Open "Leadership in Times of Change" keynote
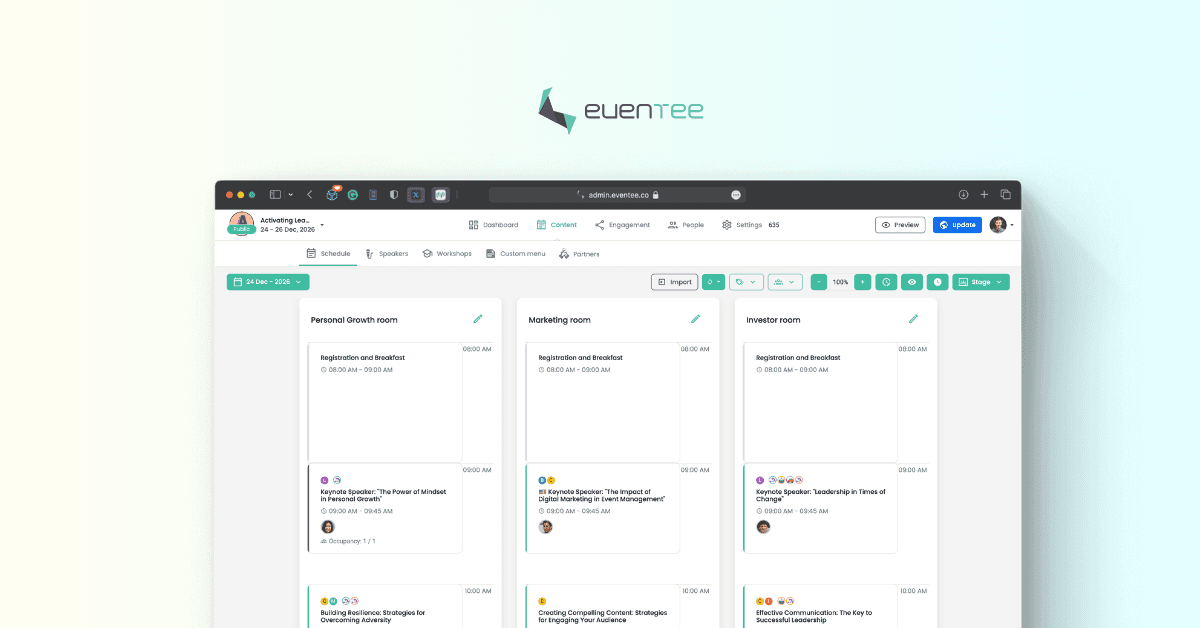 pos(820,508)
